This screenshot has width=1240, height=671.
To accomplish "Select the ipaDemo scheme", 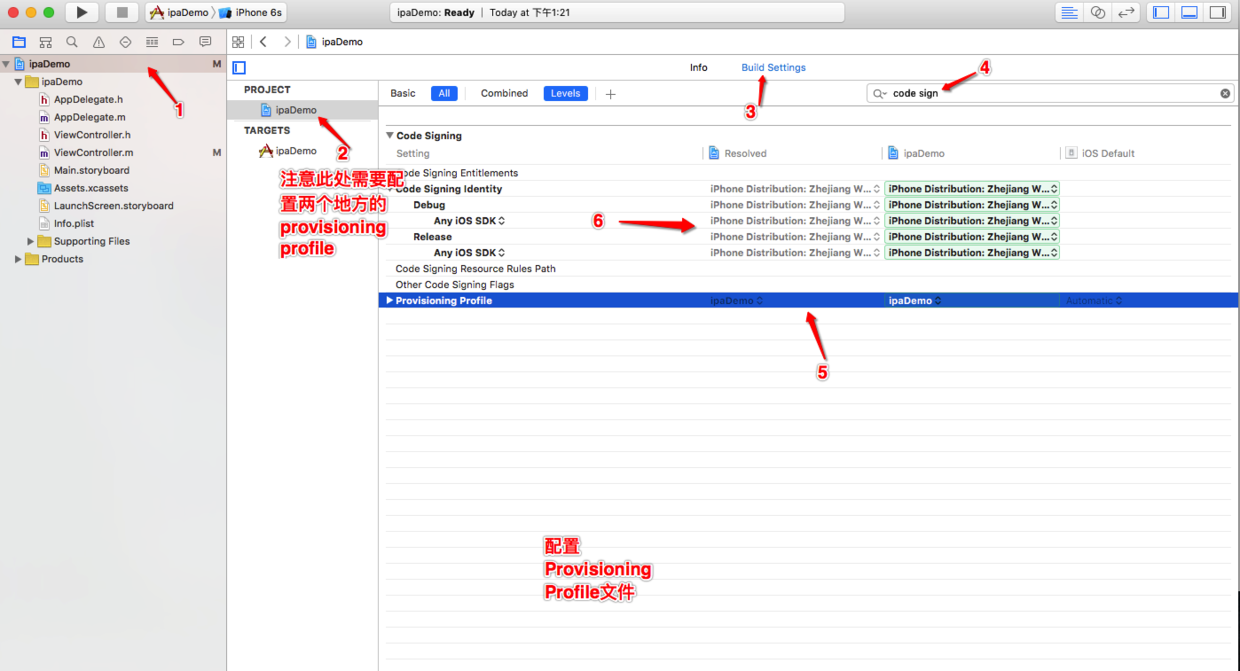I will pyautogui.click(x=179, y=12).
